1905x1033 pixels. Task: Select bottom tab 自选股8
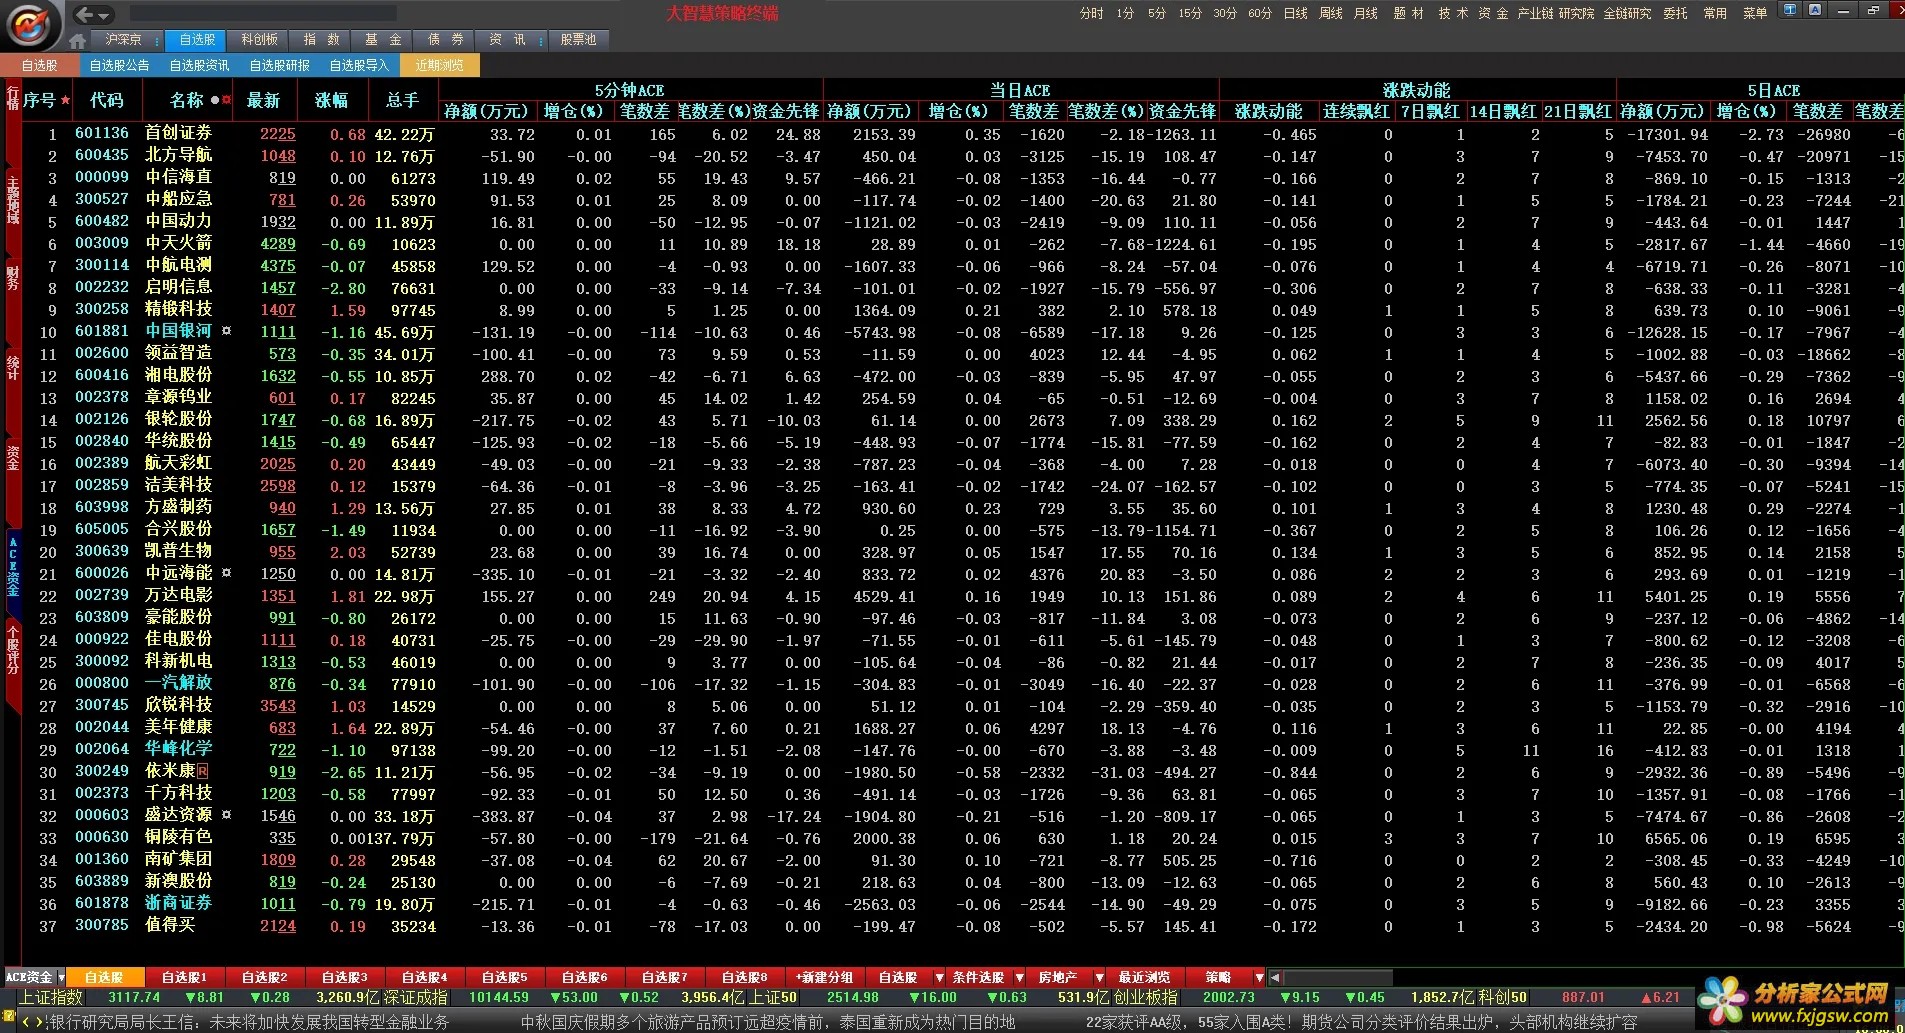pyautogui.click(x=744, y=977)
